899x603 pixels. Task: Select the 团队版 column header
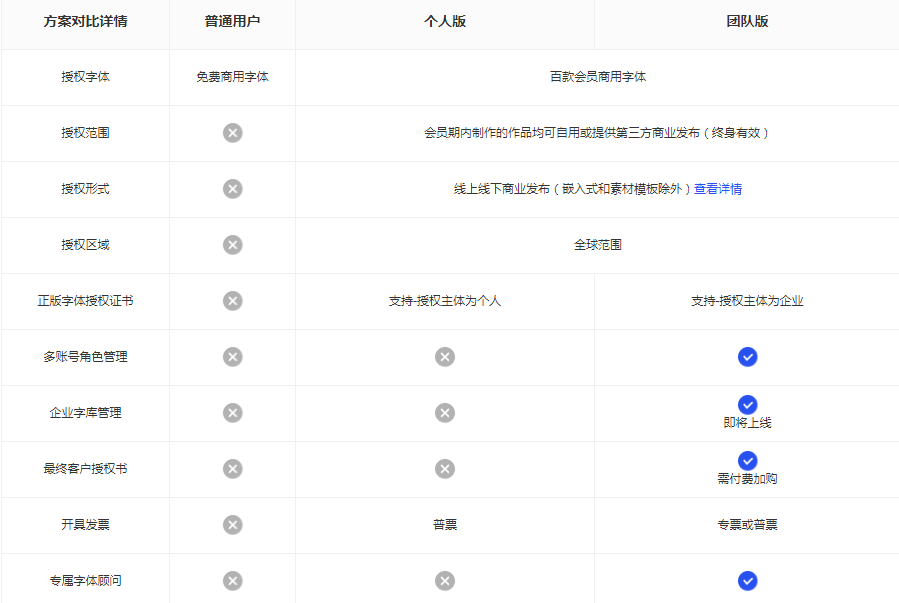(747, 21)
